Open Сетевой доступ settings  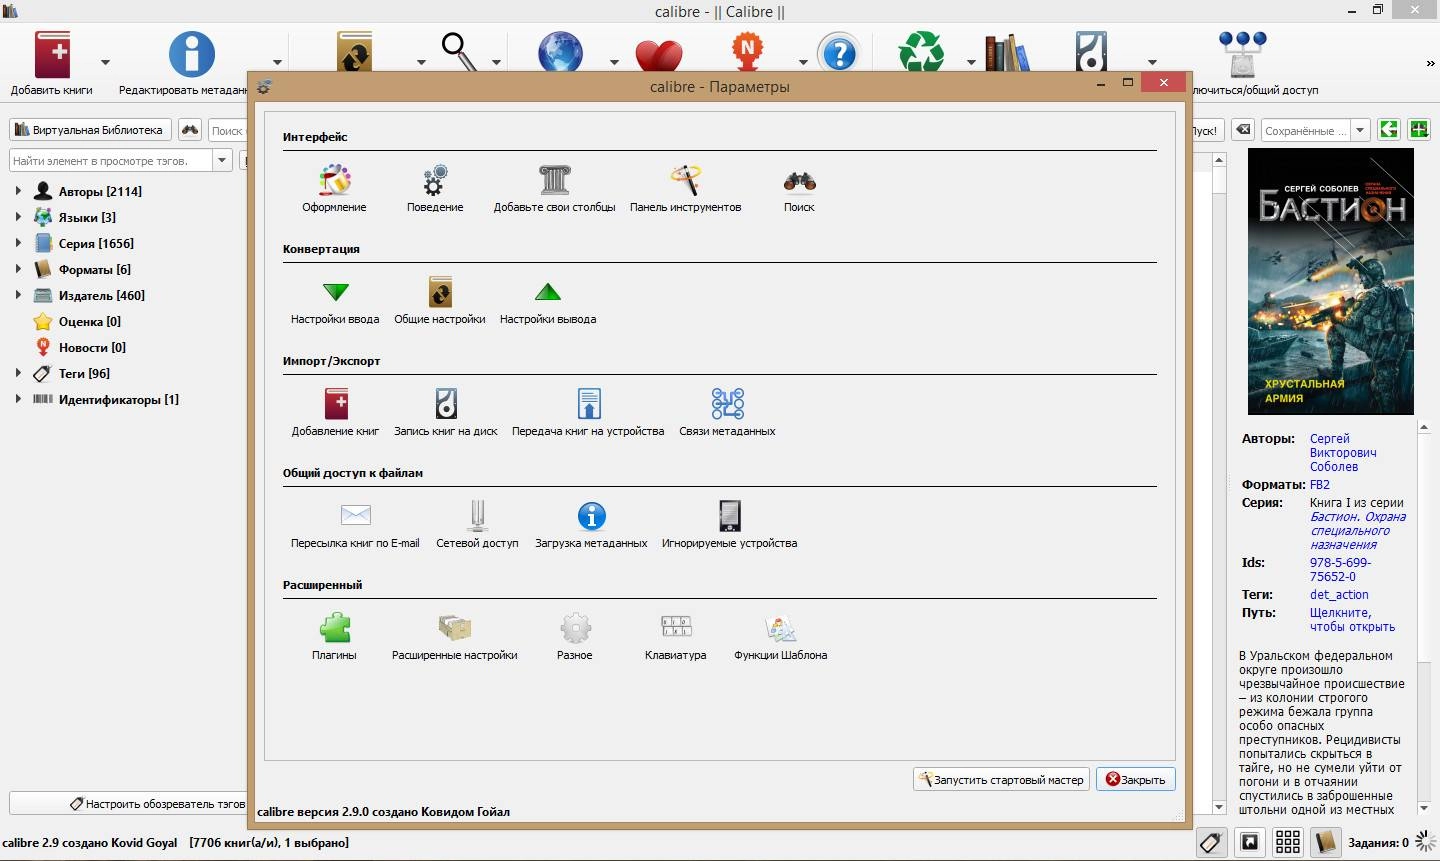pos(477,525)
